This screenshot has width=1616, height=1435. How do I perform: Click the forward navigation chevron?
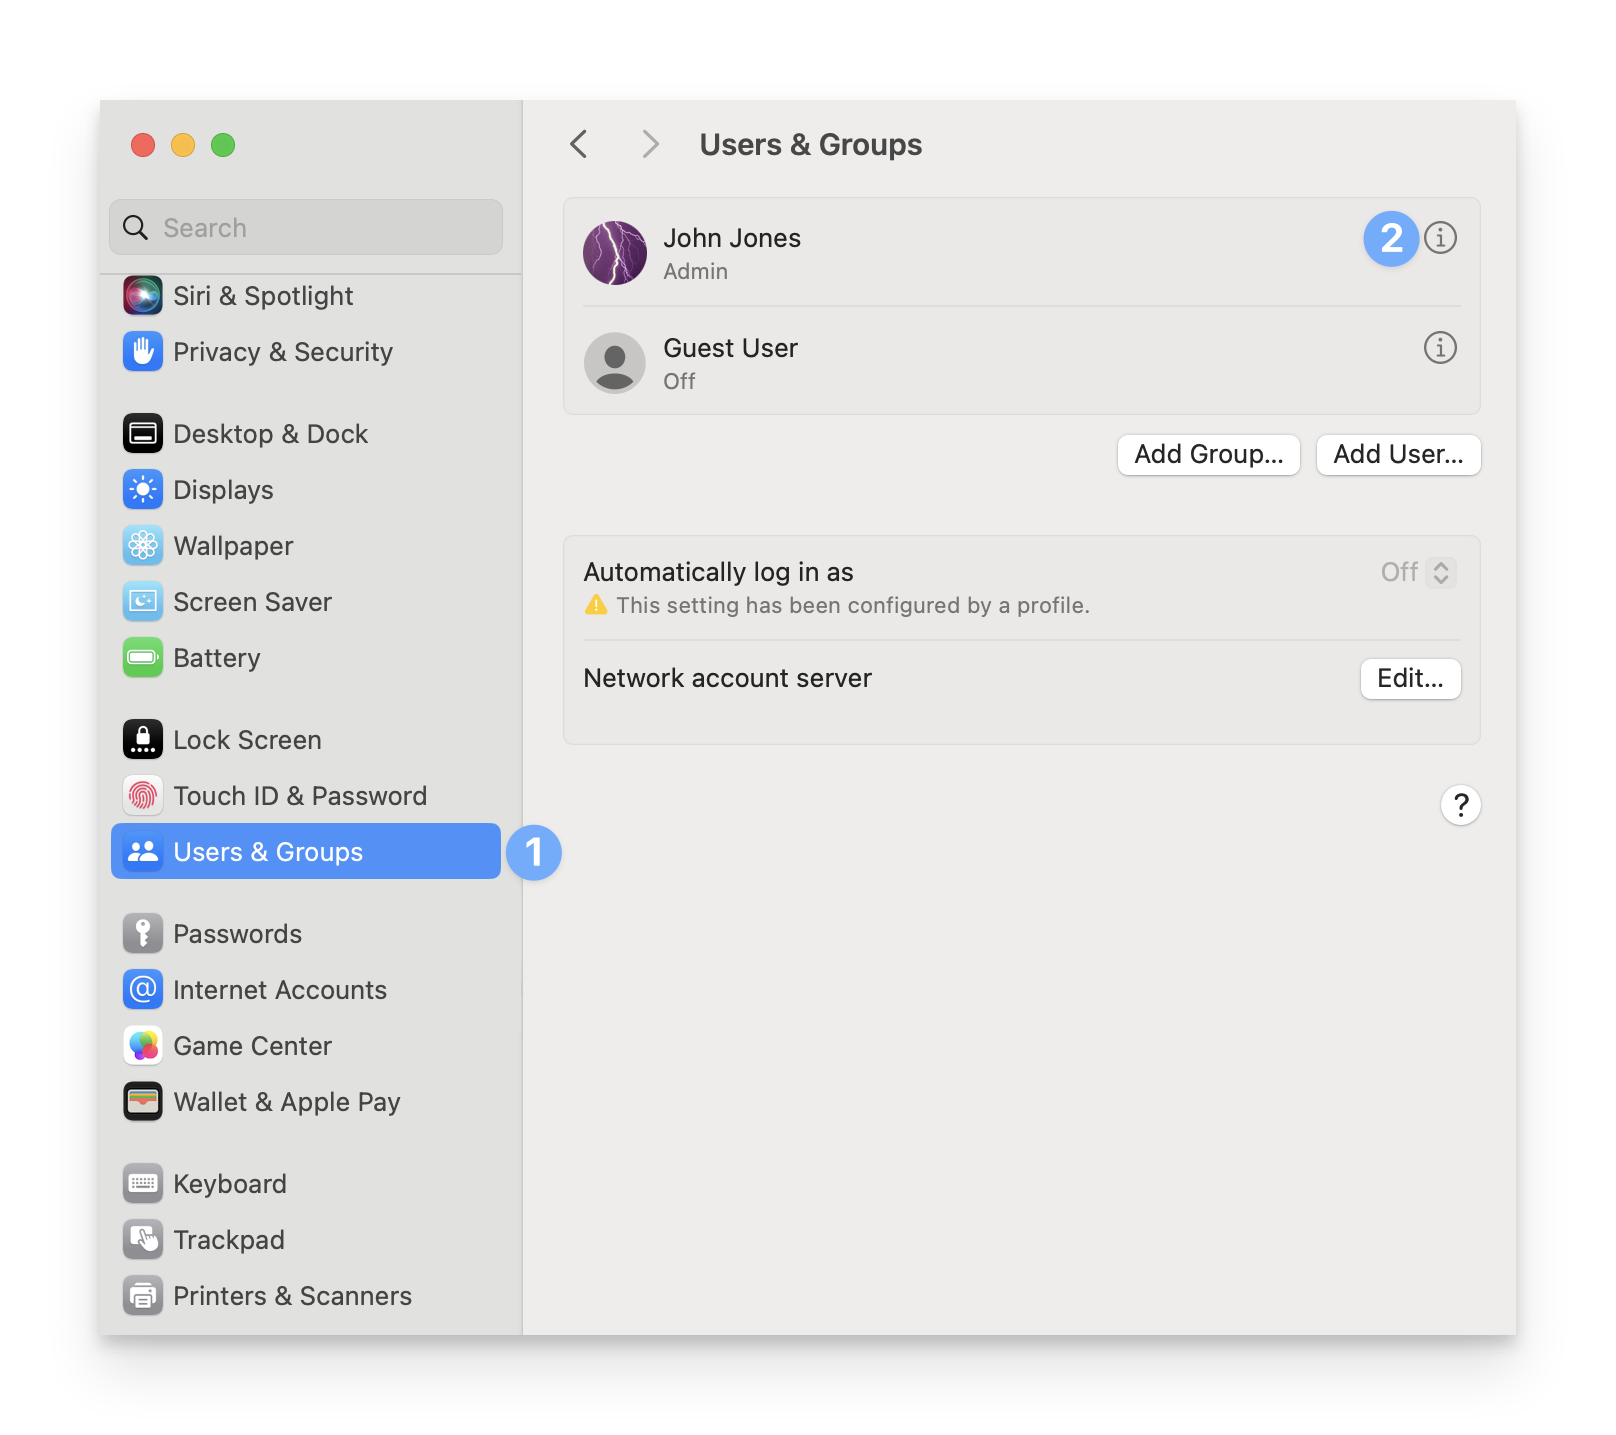click(x=651, y=144)
